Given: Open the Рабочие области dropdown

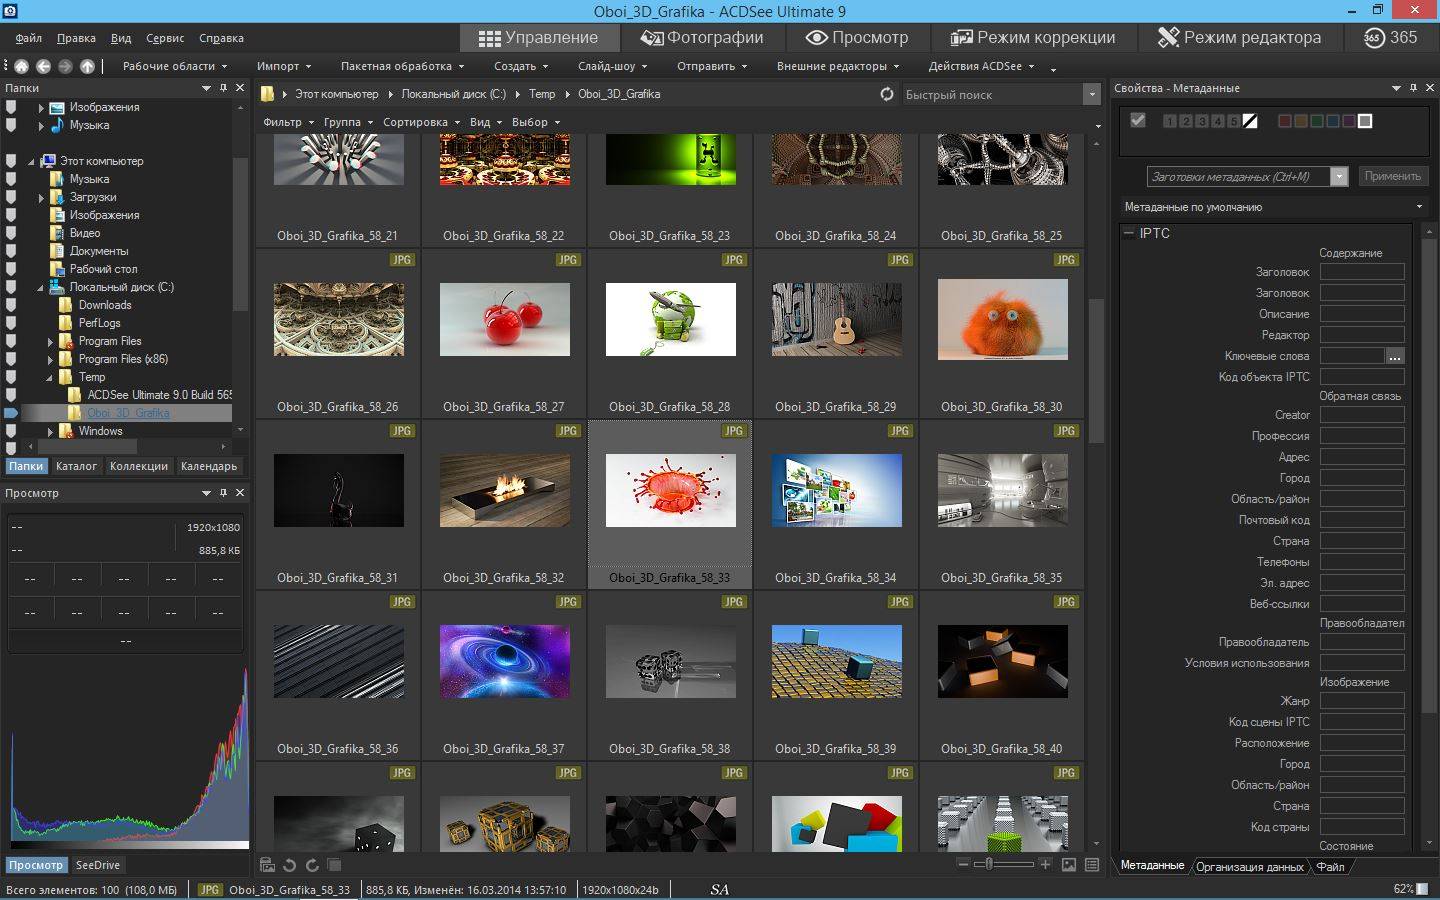Looking at the screenshot, I should [x=175, y=66].
